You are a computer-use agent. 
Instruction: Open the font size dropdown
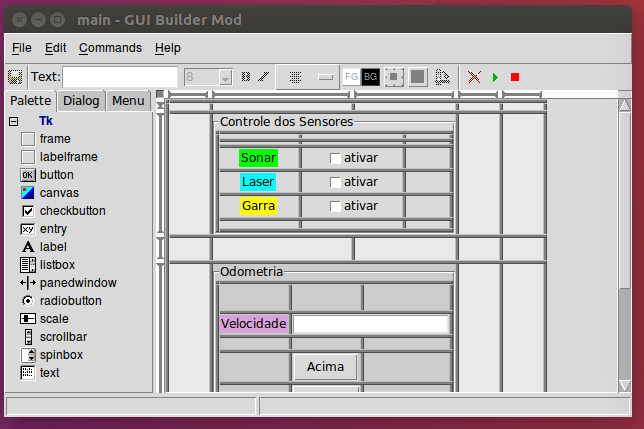226,77
